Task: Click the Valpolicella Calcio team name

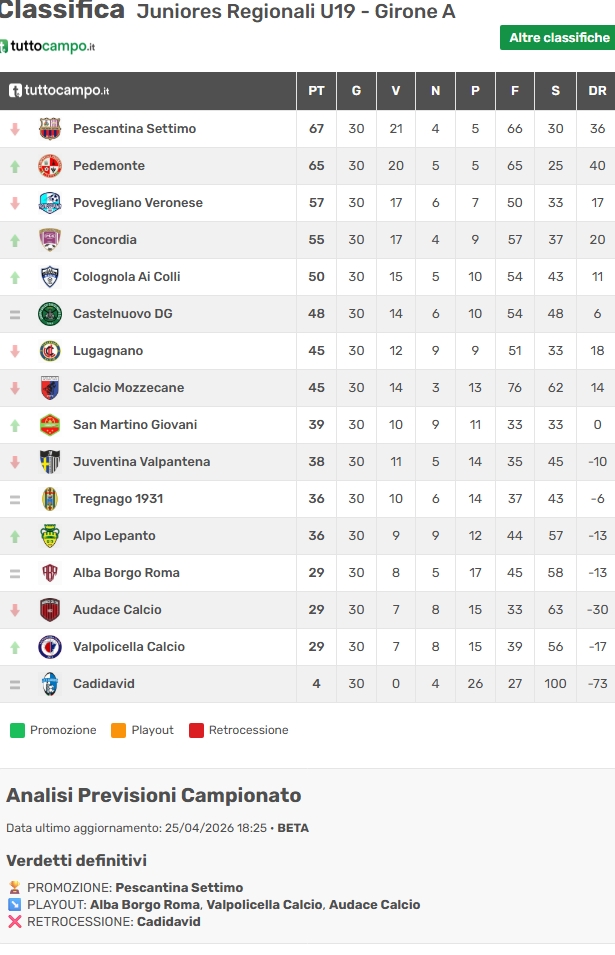Action: 129,647
